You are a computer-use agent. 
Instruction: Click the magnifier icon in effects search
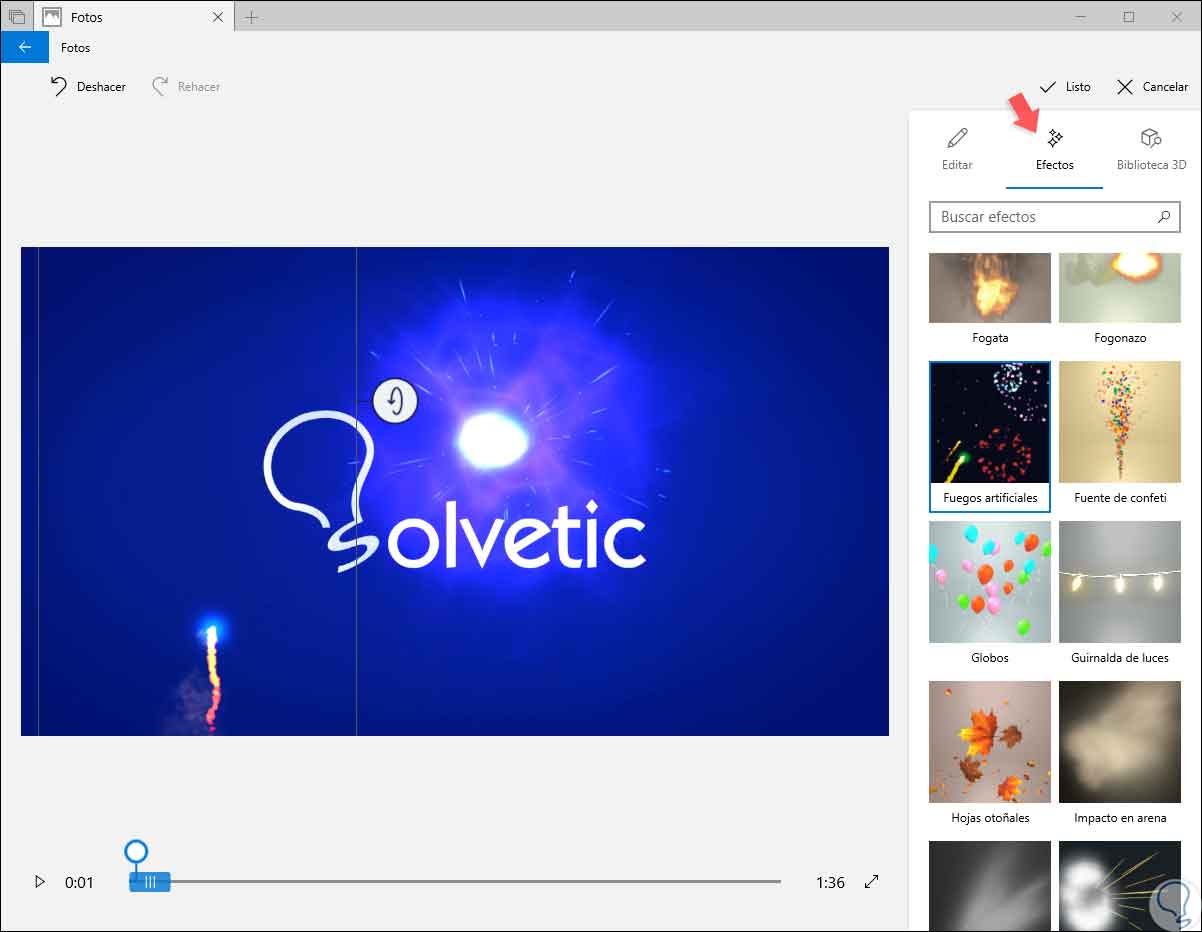1163,216
